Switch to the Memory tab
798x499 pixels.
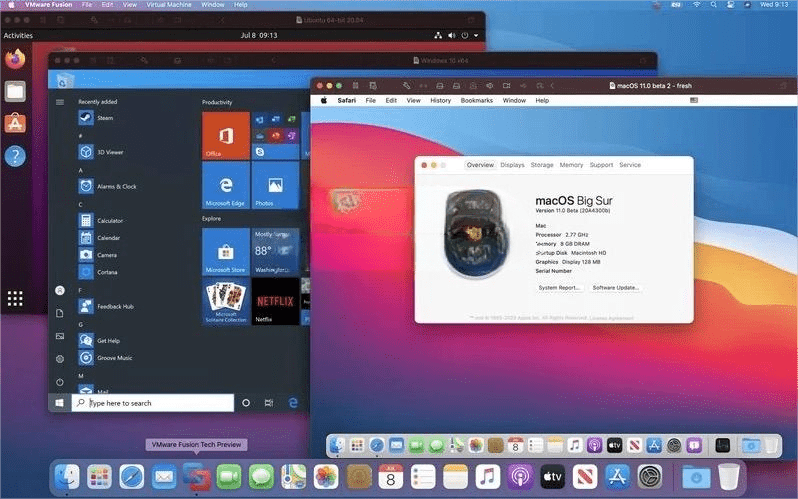click(x=571, y=165)
